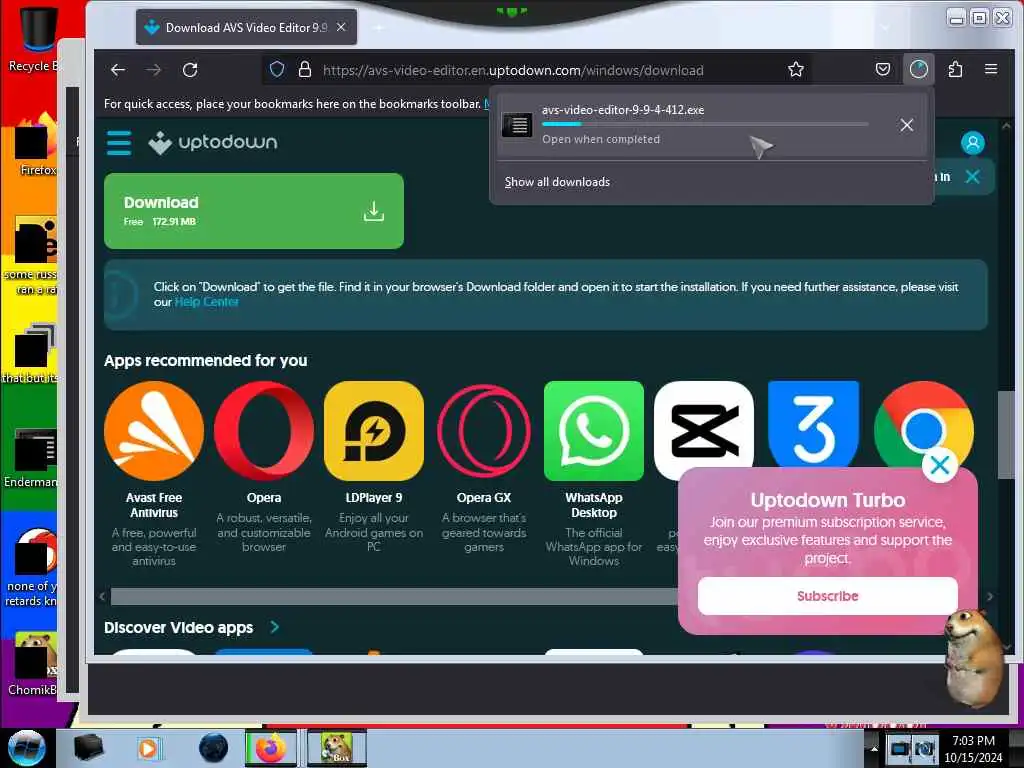Open the media player taskbar icon
Screen dimensions: 1024x768
pyautogui.click(x=149, y=748)
